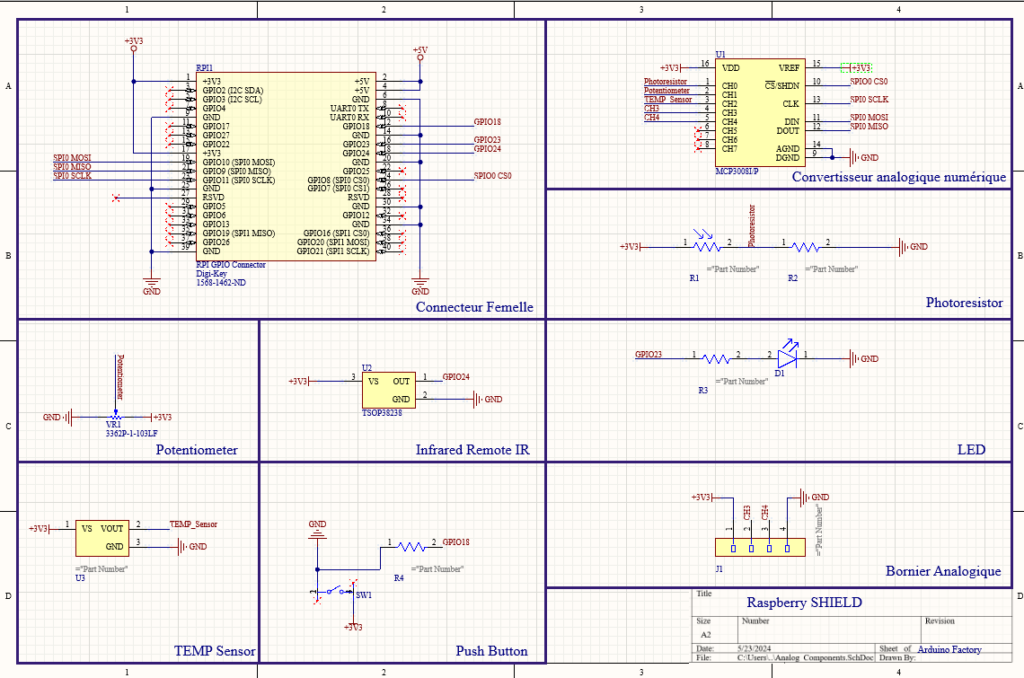Select the "Raspberry SHIELD" title text

pyautogui.click(x=804, y=602)
